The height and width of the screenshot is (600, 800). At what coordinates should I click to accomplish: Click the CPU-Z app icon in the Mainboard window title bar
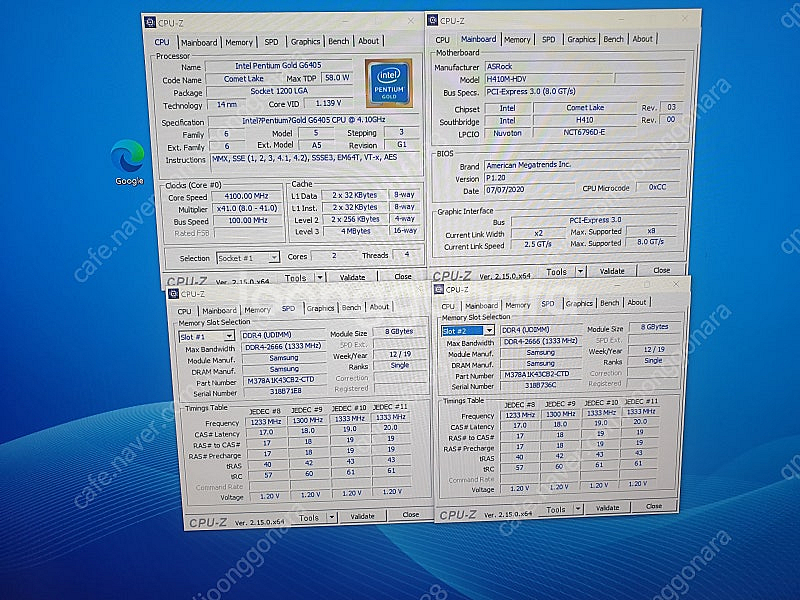click(433, 20)
